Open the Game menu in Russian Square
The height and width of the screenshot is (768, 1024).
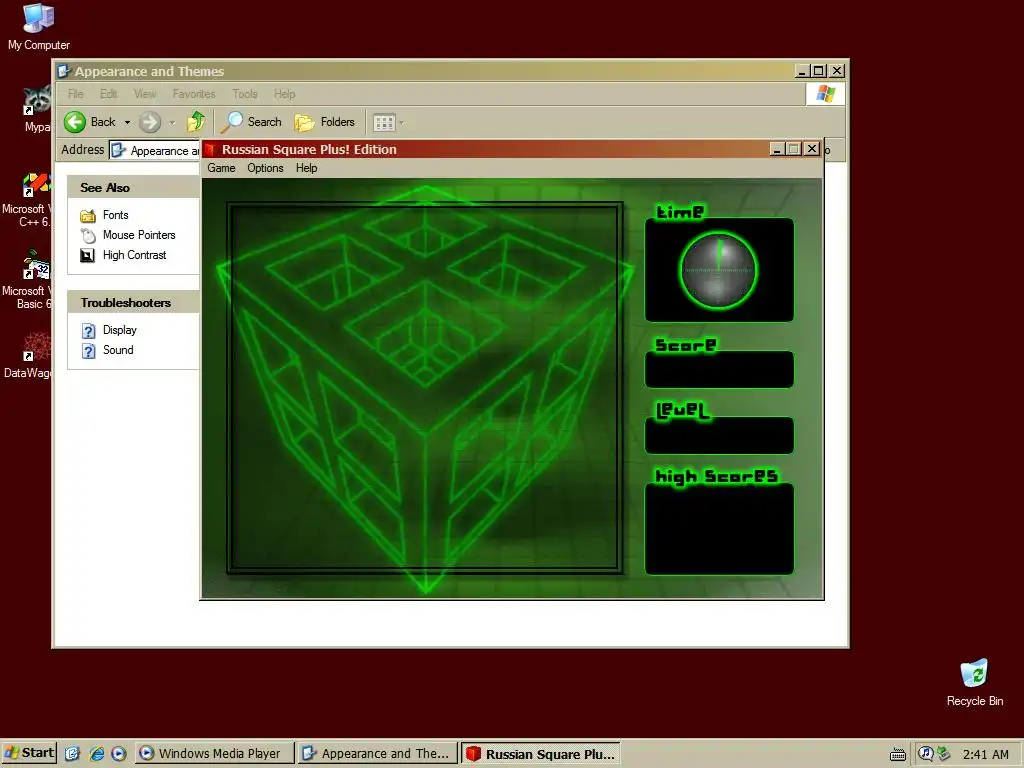coord(221,168)
